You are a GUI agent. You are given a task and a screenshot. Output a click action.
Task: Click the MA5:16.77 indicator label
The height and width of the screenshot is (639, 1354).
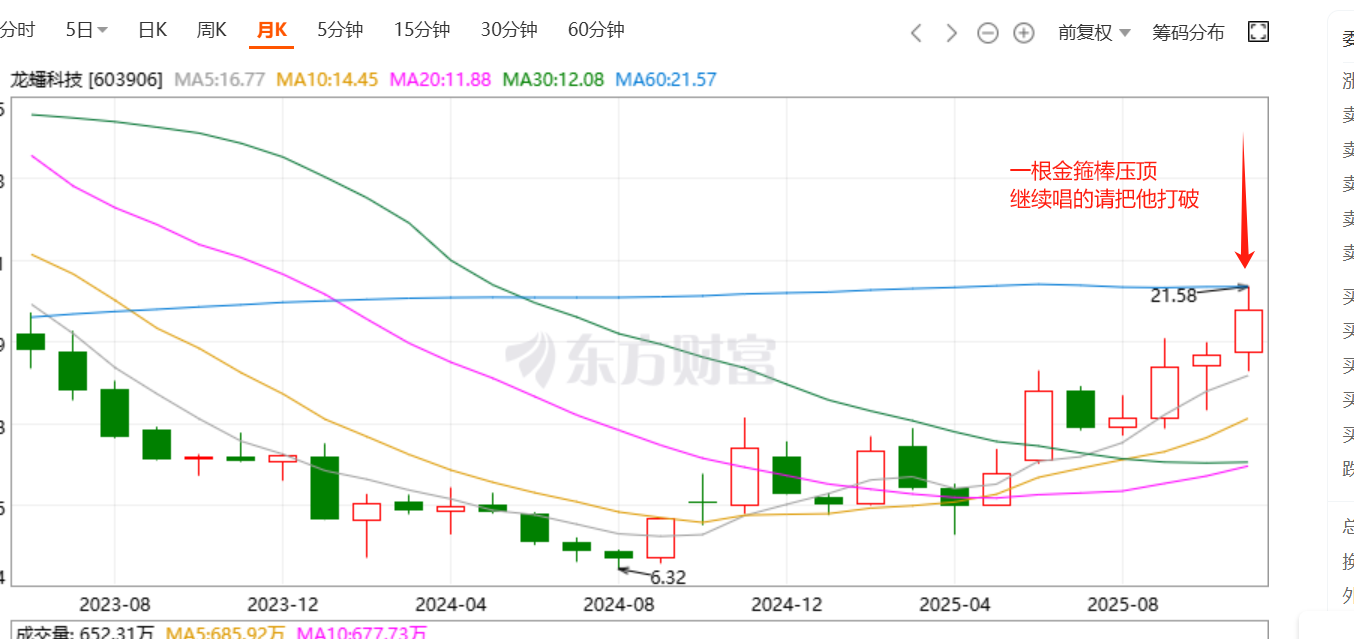(x=220, y=79)
